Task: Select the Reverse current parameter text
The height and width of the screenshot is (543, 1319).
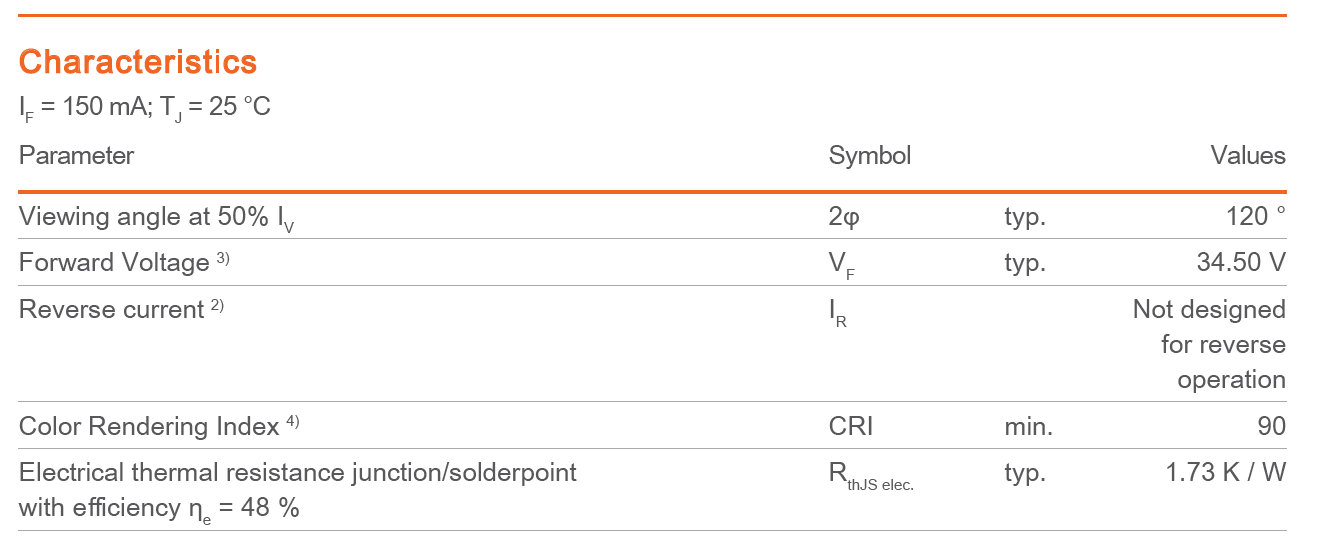Action: click(112, 310)
